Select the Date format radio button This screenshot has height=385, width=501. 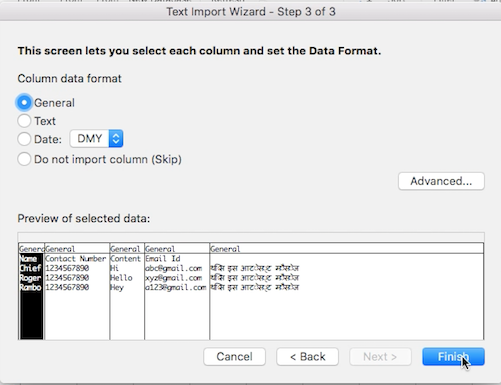(x=24, y=139)
